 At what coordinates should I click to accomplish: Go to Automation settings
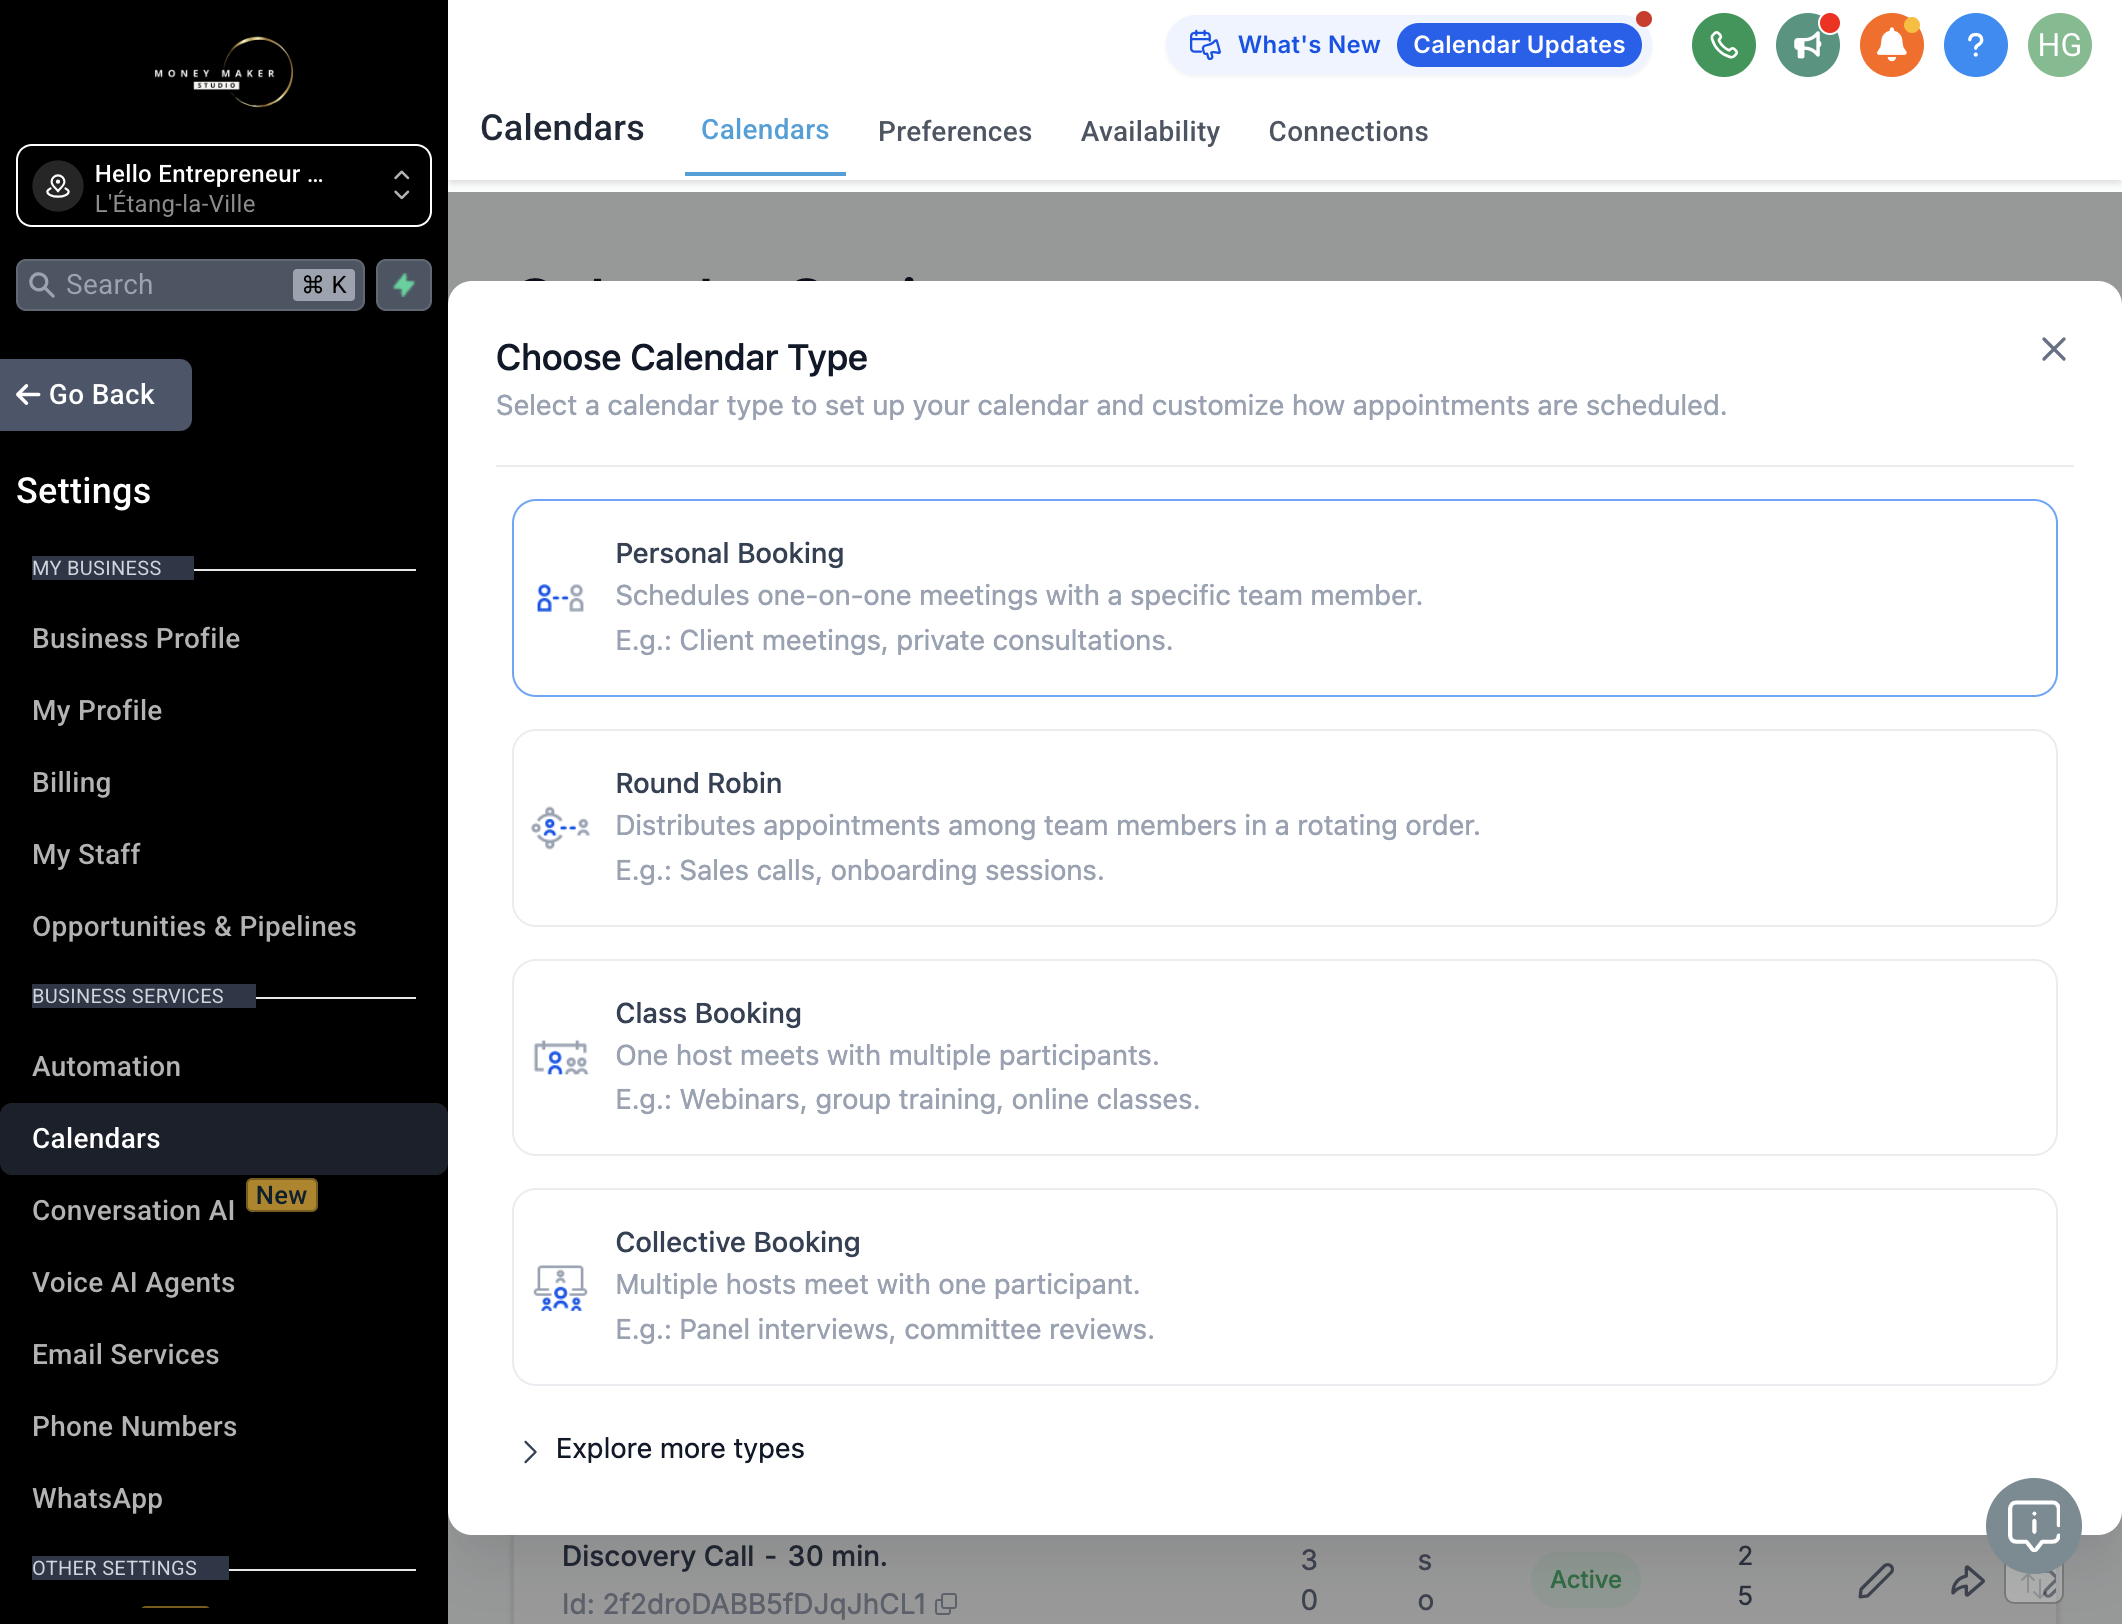coord(107,1066)
